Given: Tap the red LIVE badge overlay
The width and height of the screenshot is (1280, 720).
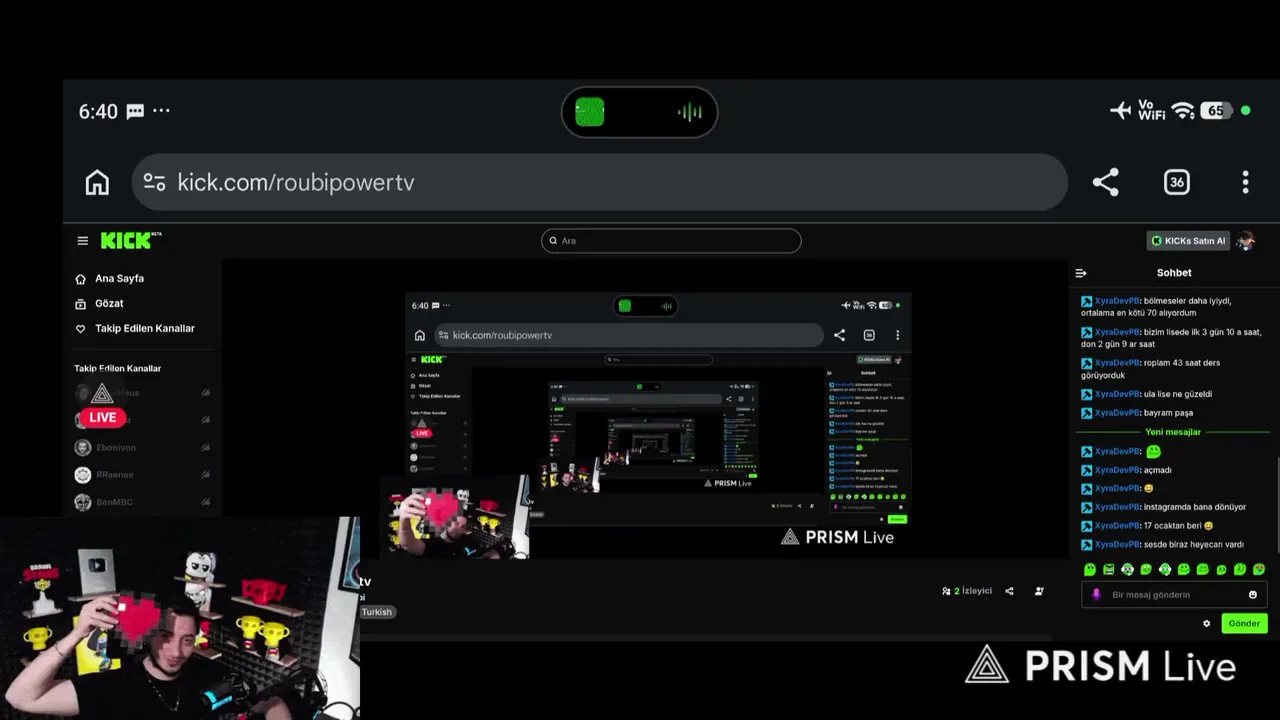Looking at the screenshot, I should 102,417.
